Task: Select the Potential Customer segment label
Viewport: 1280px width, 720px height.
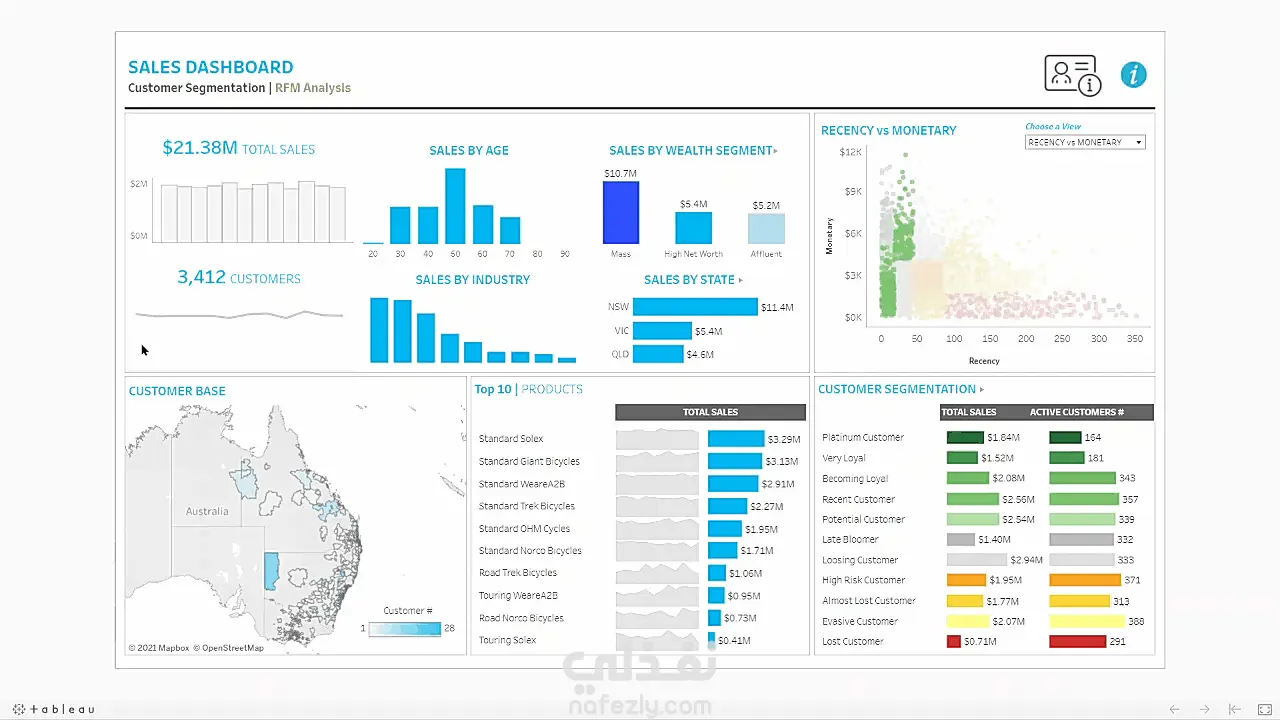Action: 863,519
